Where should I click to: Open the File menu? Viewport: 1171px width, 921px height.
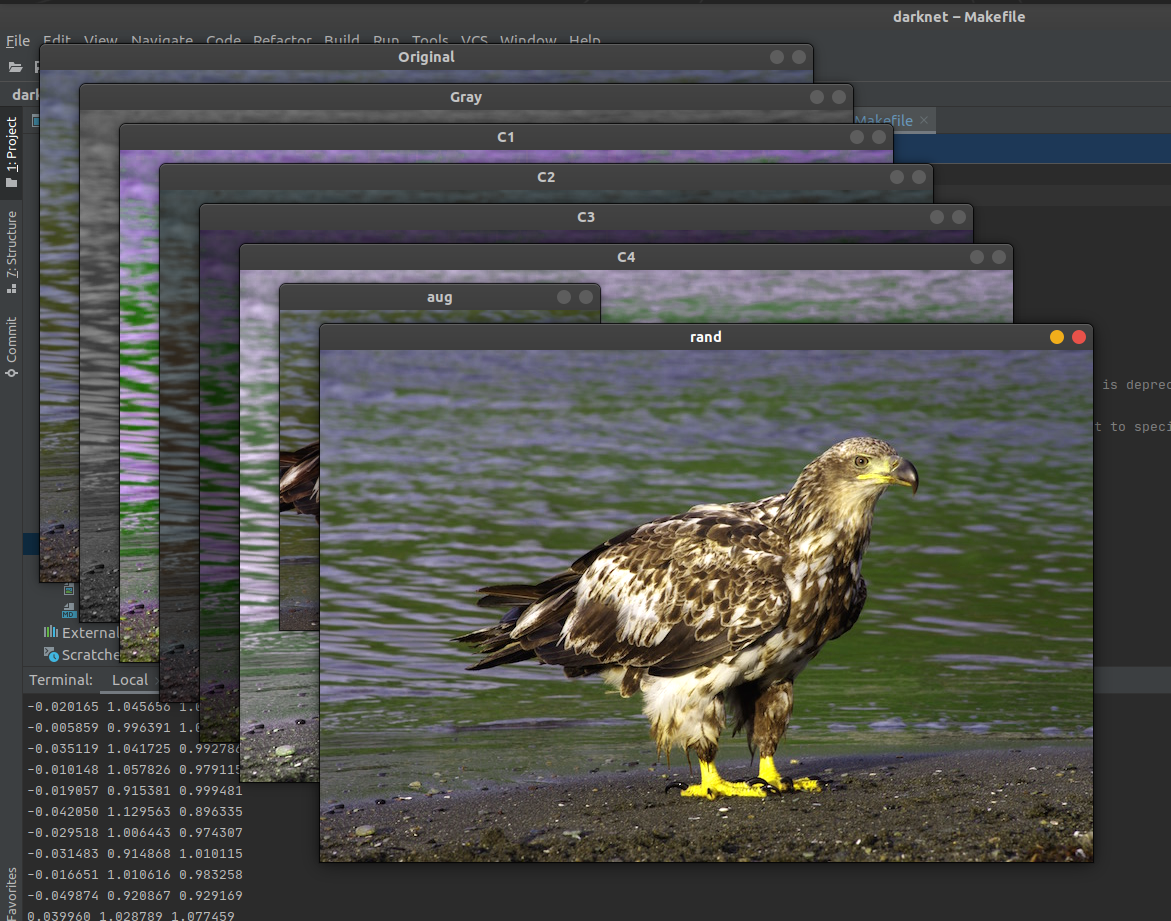click(18, 40)
